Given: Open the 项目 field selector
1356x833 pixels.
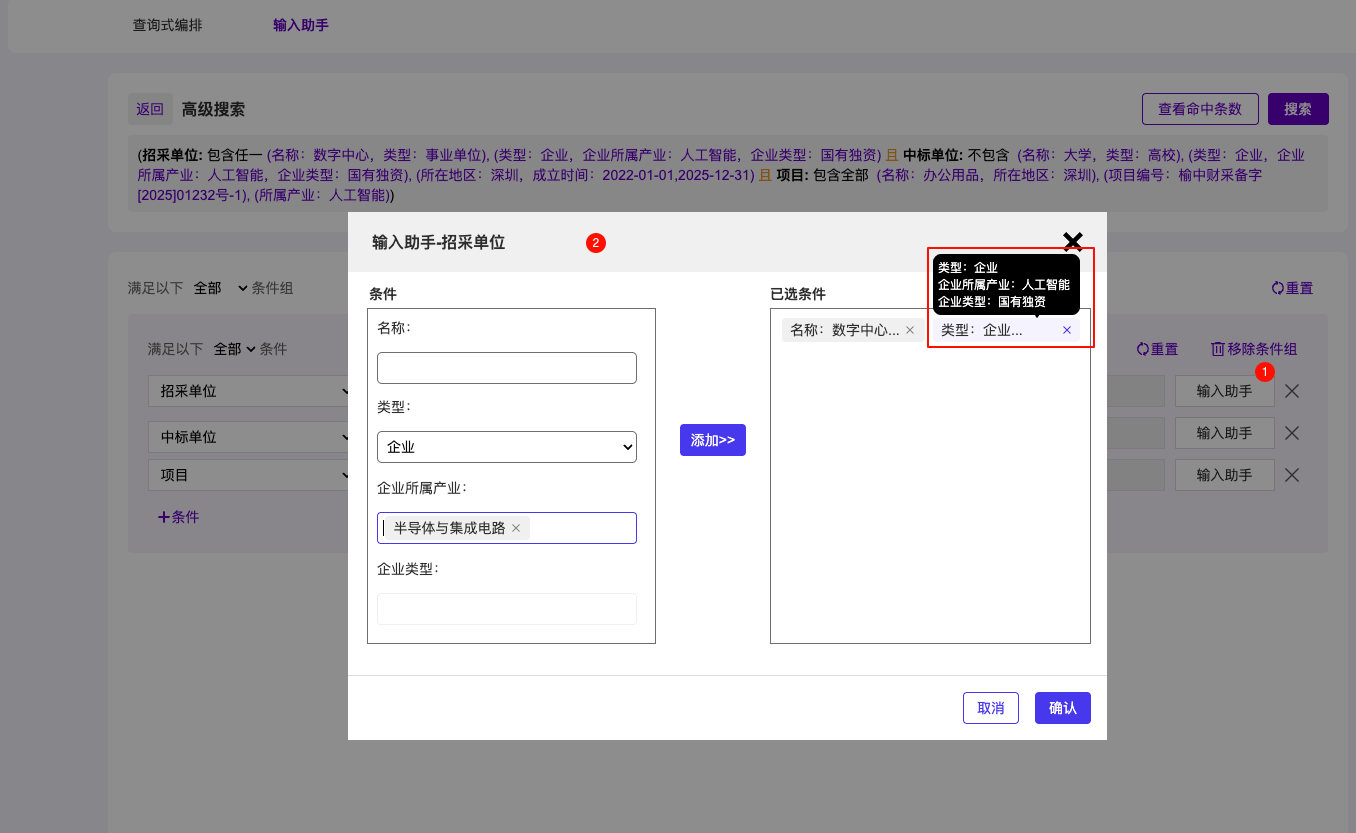Looking at the screenshot, I should point(249,475).
